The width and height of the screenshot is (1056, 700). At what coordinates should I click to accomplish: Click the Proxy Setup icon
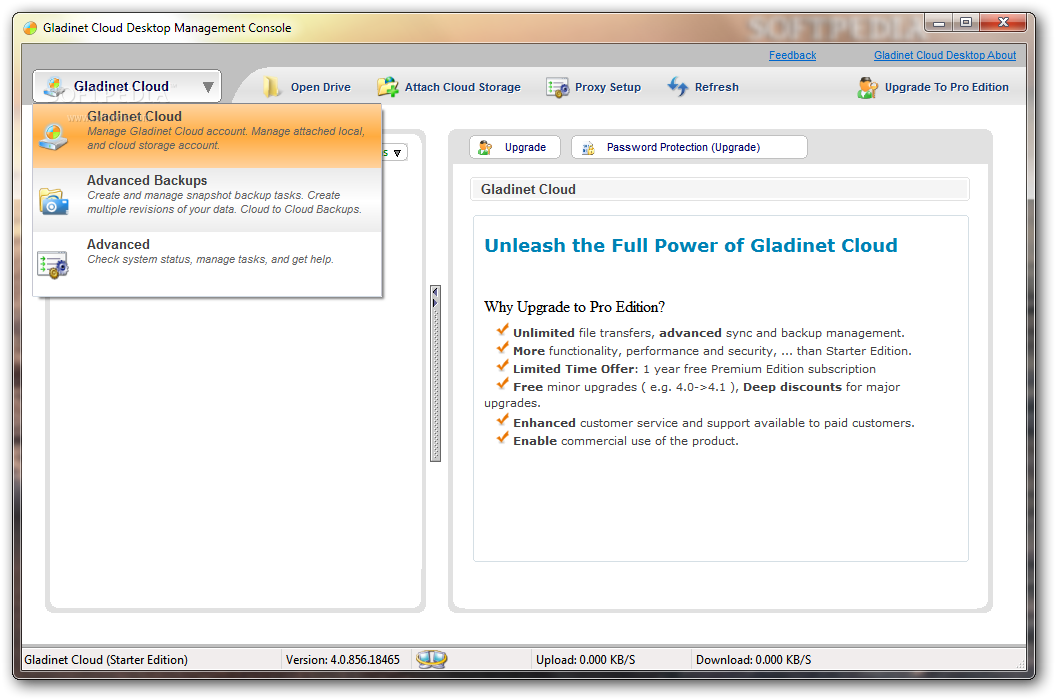tap(558, 88)
